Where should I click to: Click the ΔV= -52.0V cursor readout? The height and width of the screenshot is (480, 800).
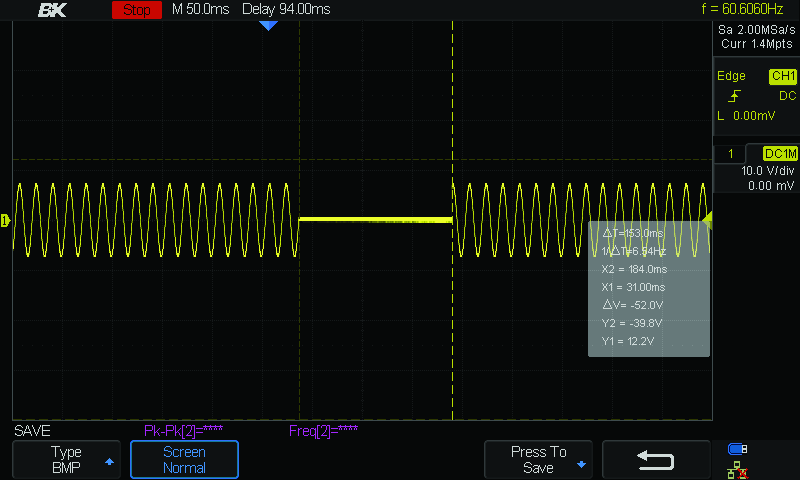tap(633, 305)
